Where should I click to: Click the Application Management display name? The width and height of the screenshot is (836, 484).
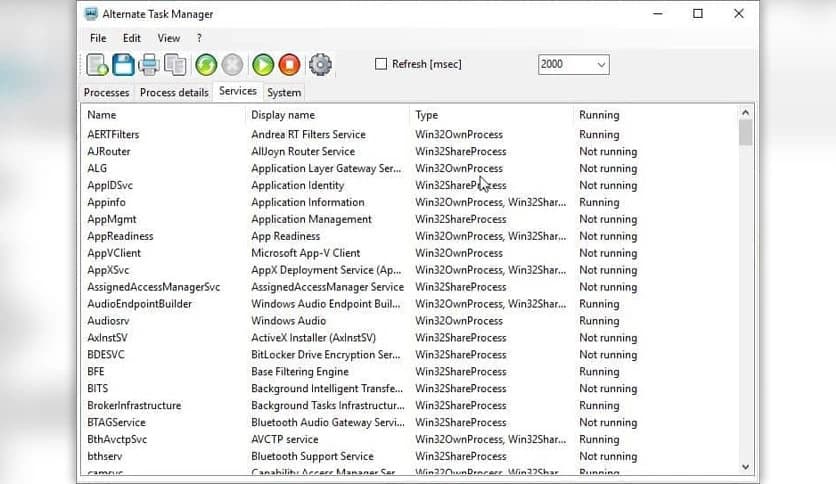(x=311, y=219)
